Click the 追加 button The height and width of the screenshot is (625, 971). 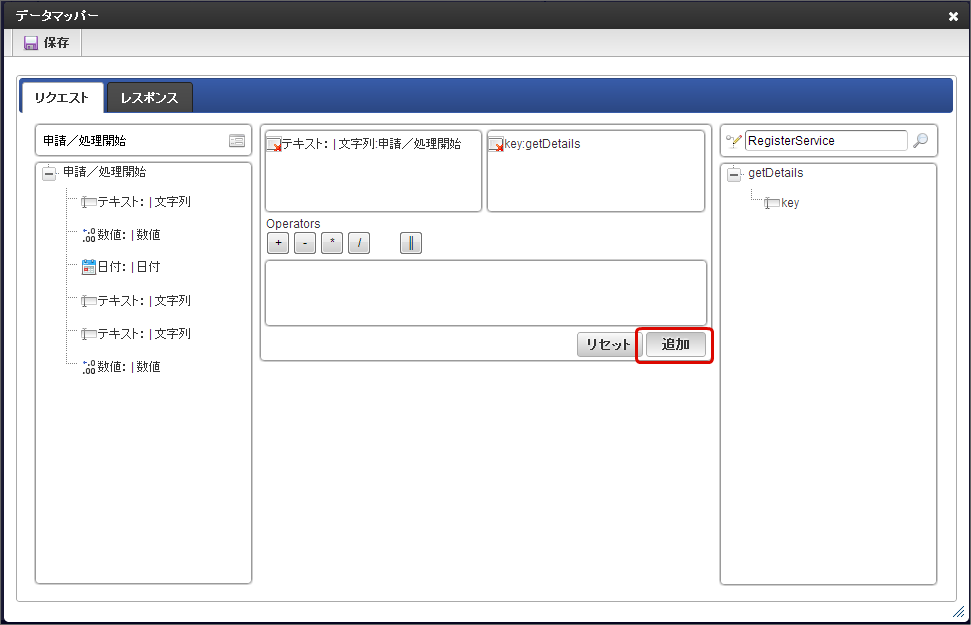[x=676, y=344]
